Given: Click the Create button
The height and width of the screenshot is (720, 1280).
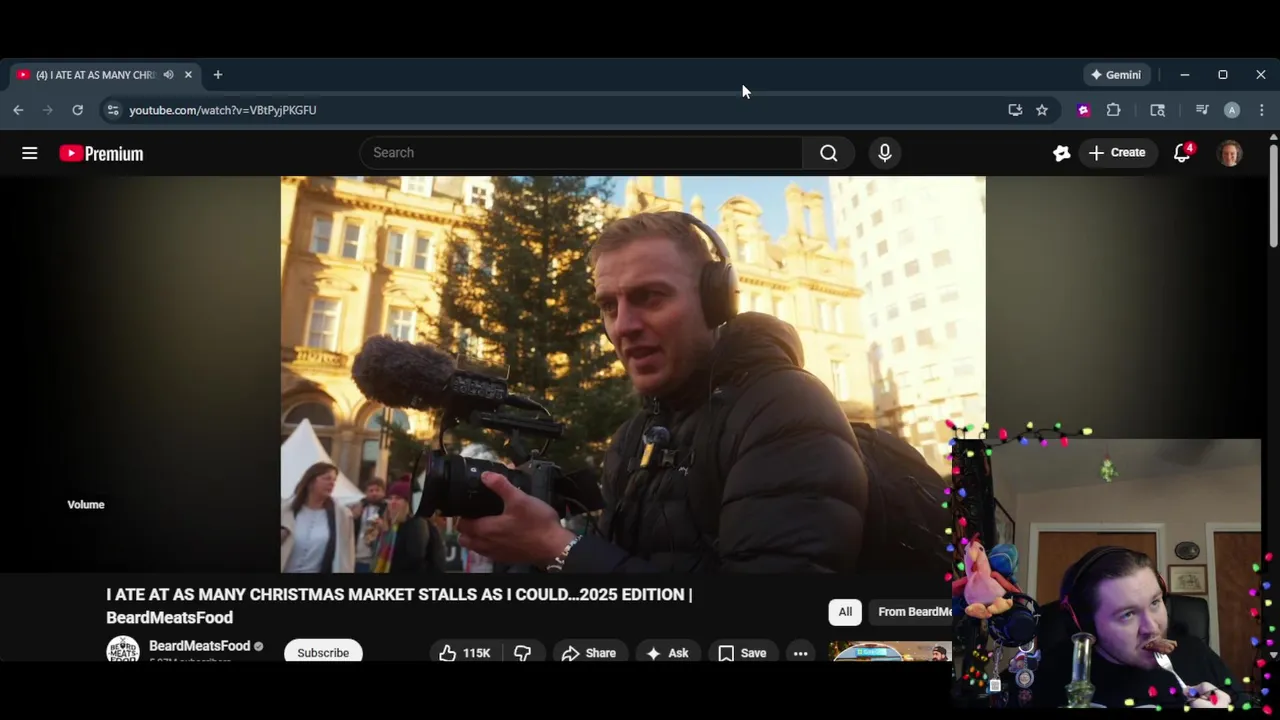Looking at the screenshot, I should point(1116,153).
